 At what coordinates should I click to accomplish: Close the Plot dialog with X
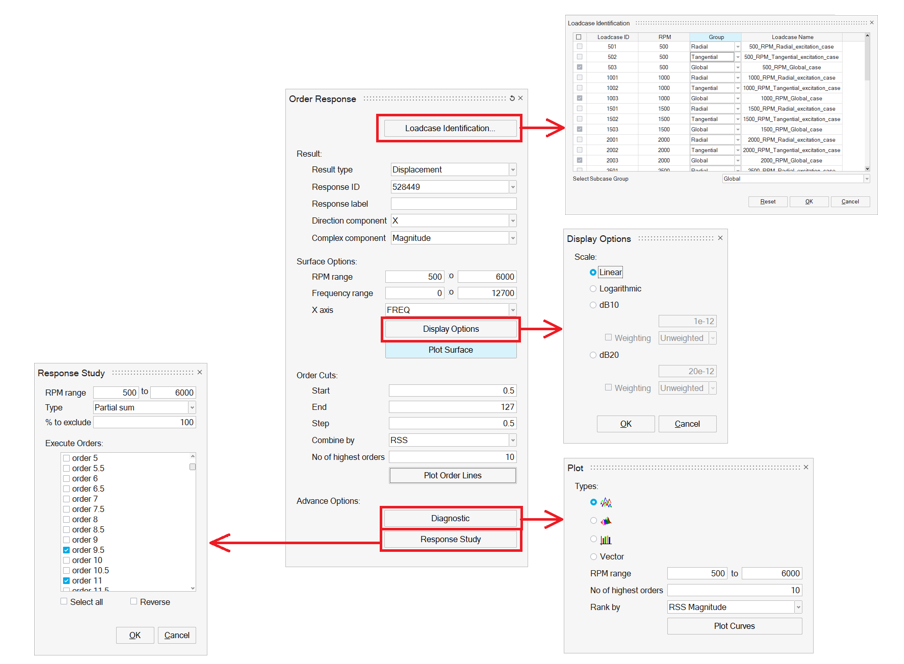point(806,468)
